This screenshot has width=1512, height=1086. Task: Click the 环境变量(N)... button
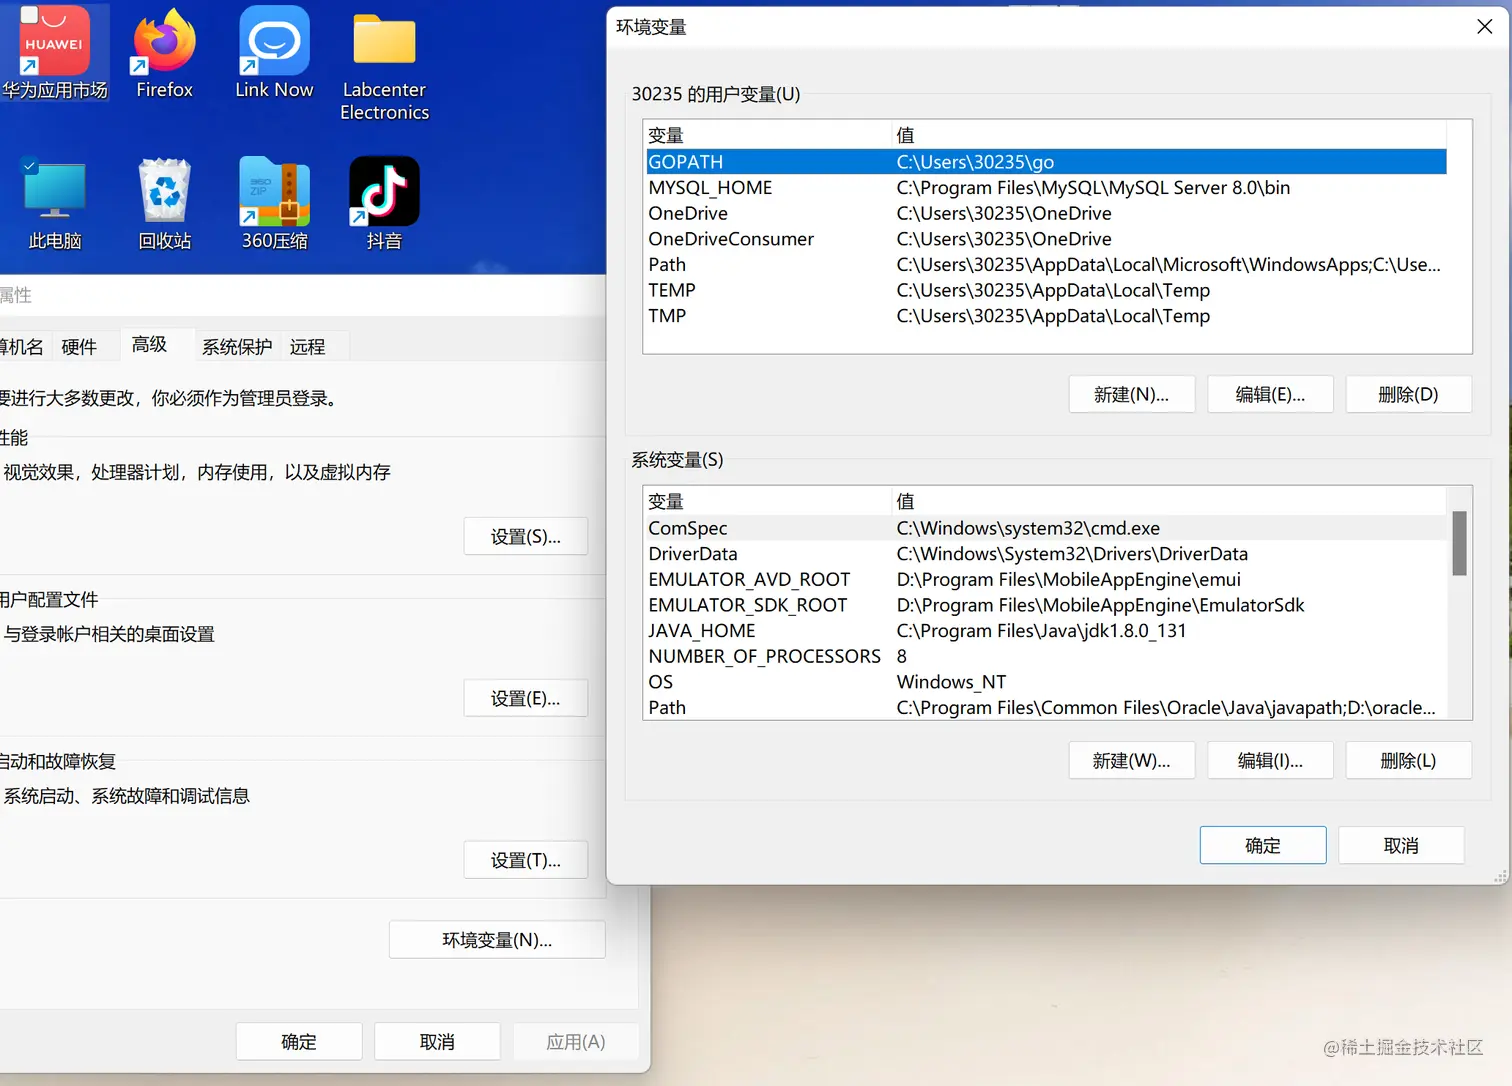(x=497, y=939)
